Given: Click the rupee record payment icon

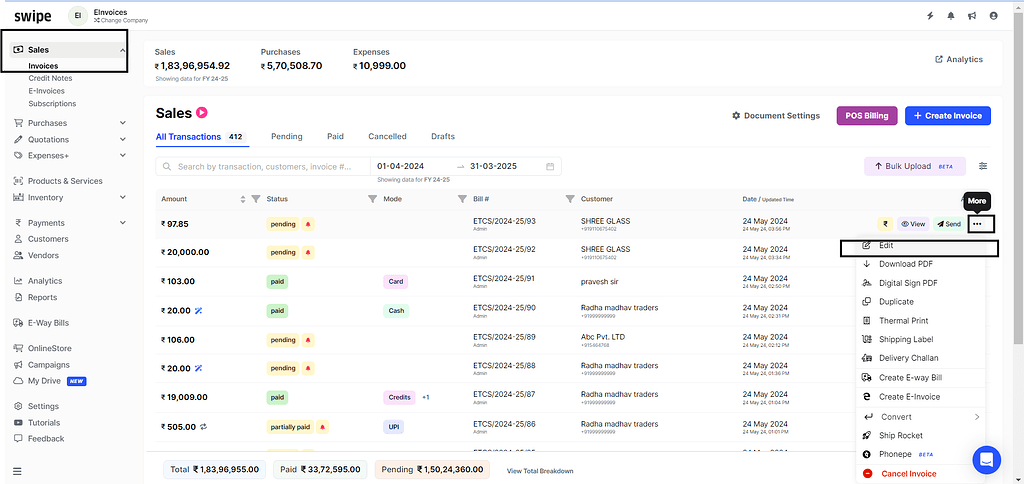Looking at the screenshot, I should pos(885,224).
